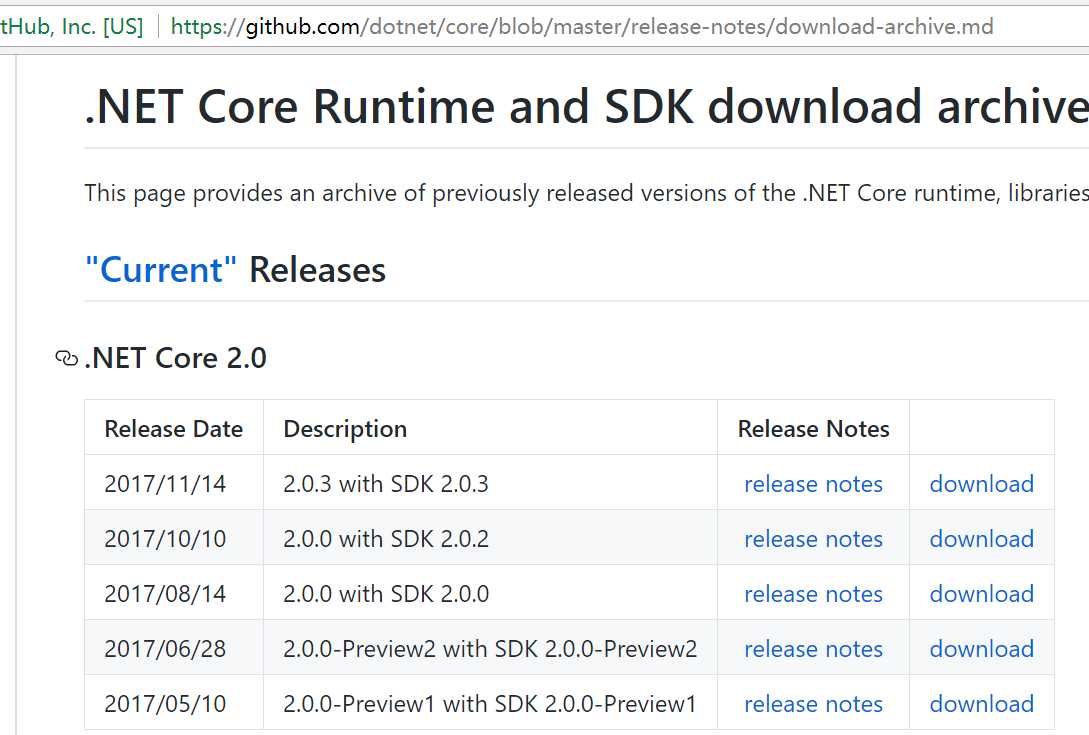Download the 2.0.0-Preview1 release
This screenshot has width=1089, height=735.
click(981, 704)
